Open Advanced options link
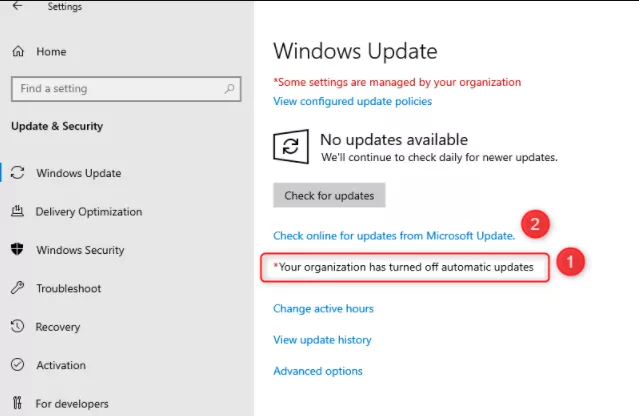The height and width of the screenshot is (416, 639). [318, 371]
